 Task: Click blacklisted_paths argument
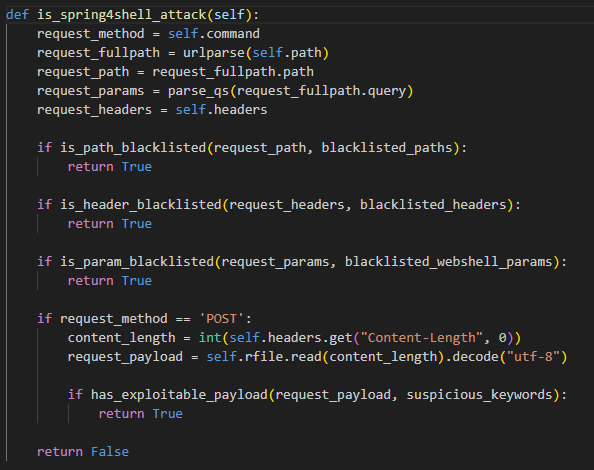pos(387,148)
